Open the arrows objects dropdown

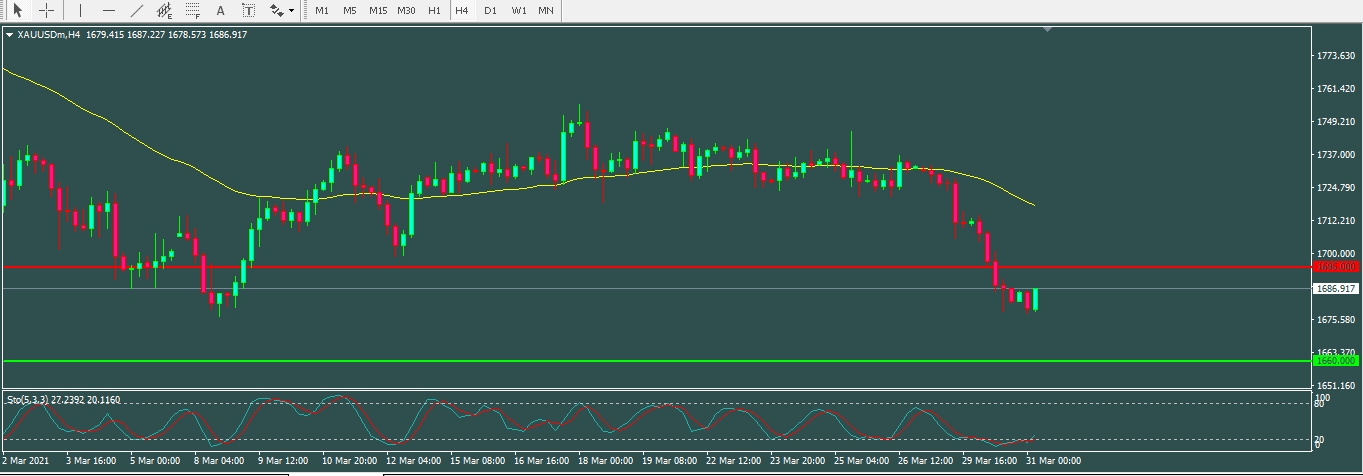click(x=282, y=10)
